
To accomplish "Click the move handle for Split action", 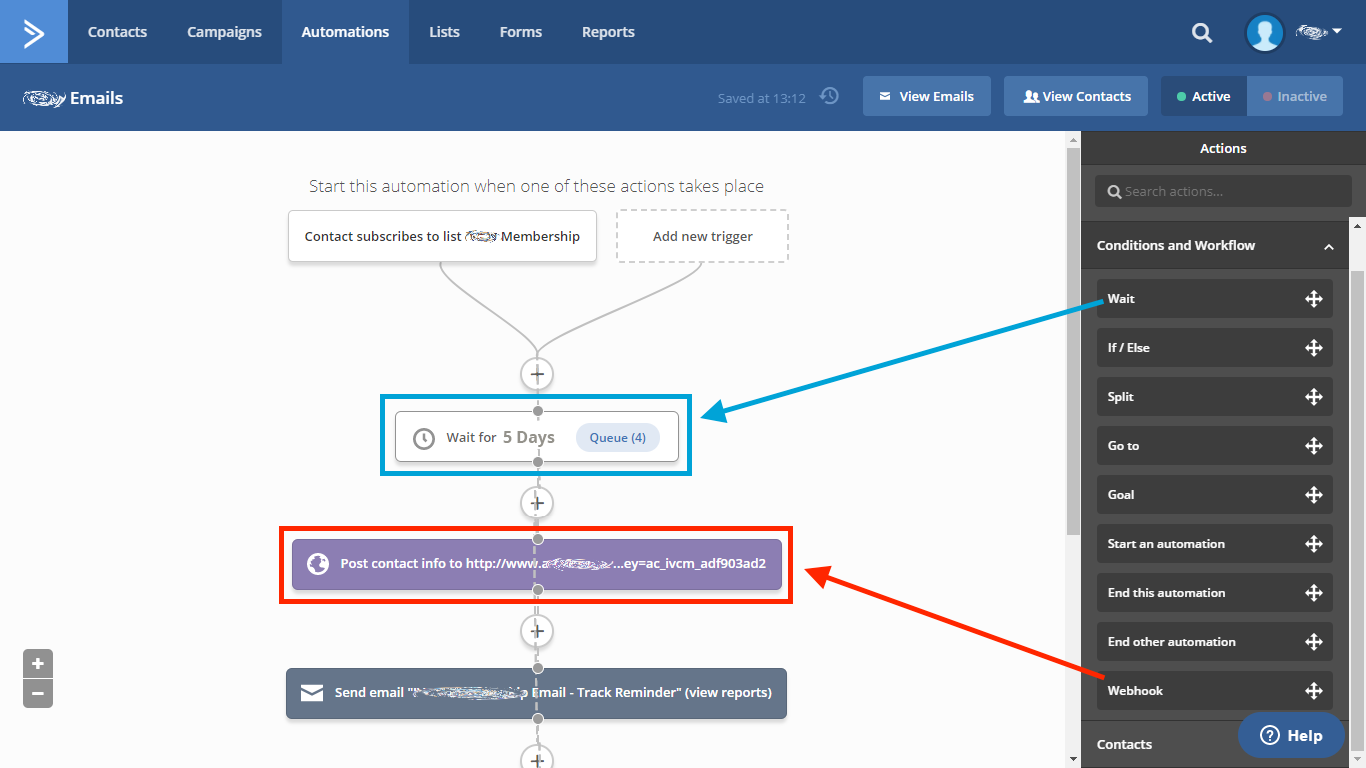I will click(x=1314, y=397).
